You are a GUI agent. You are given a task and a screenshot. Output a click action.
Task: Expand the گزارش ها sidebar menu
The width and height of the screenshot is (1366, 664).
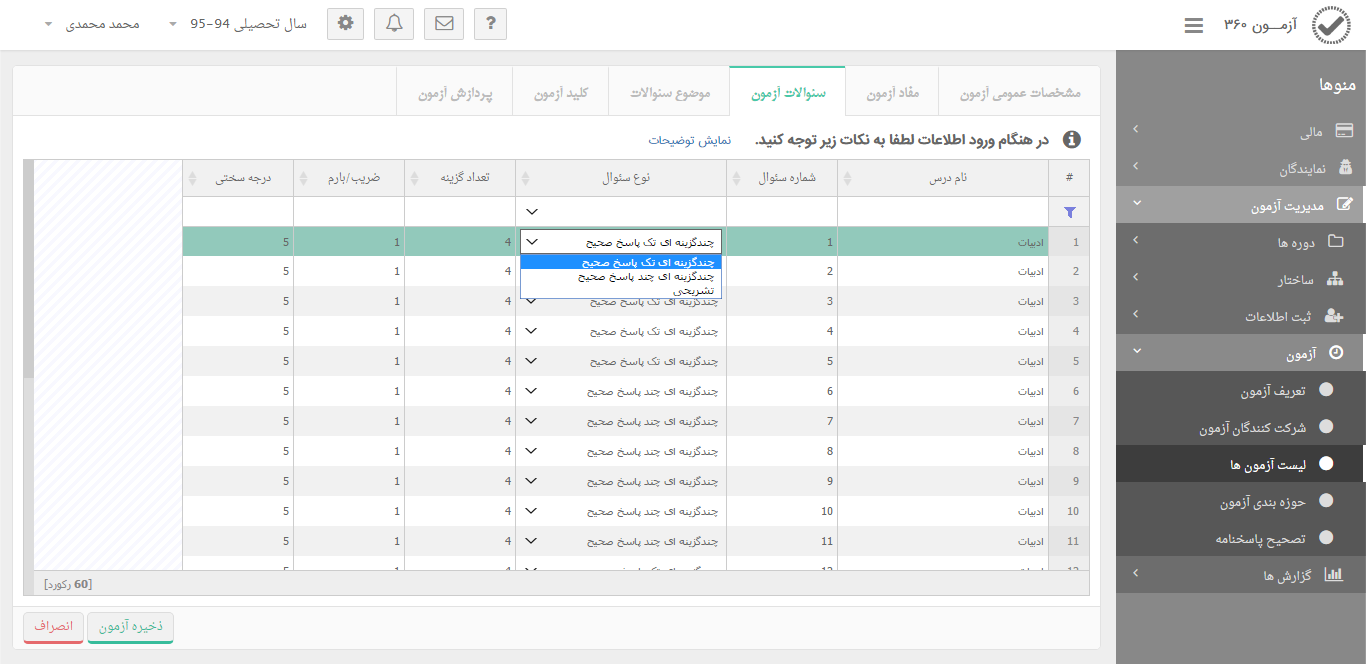click(1240, 575)
